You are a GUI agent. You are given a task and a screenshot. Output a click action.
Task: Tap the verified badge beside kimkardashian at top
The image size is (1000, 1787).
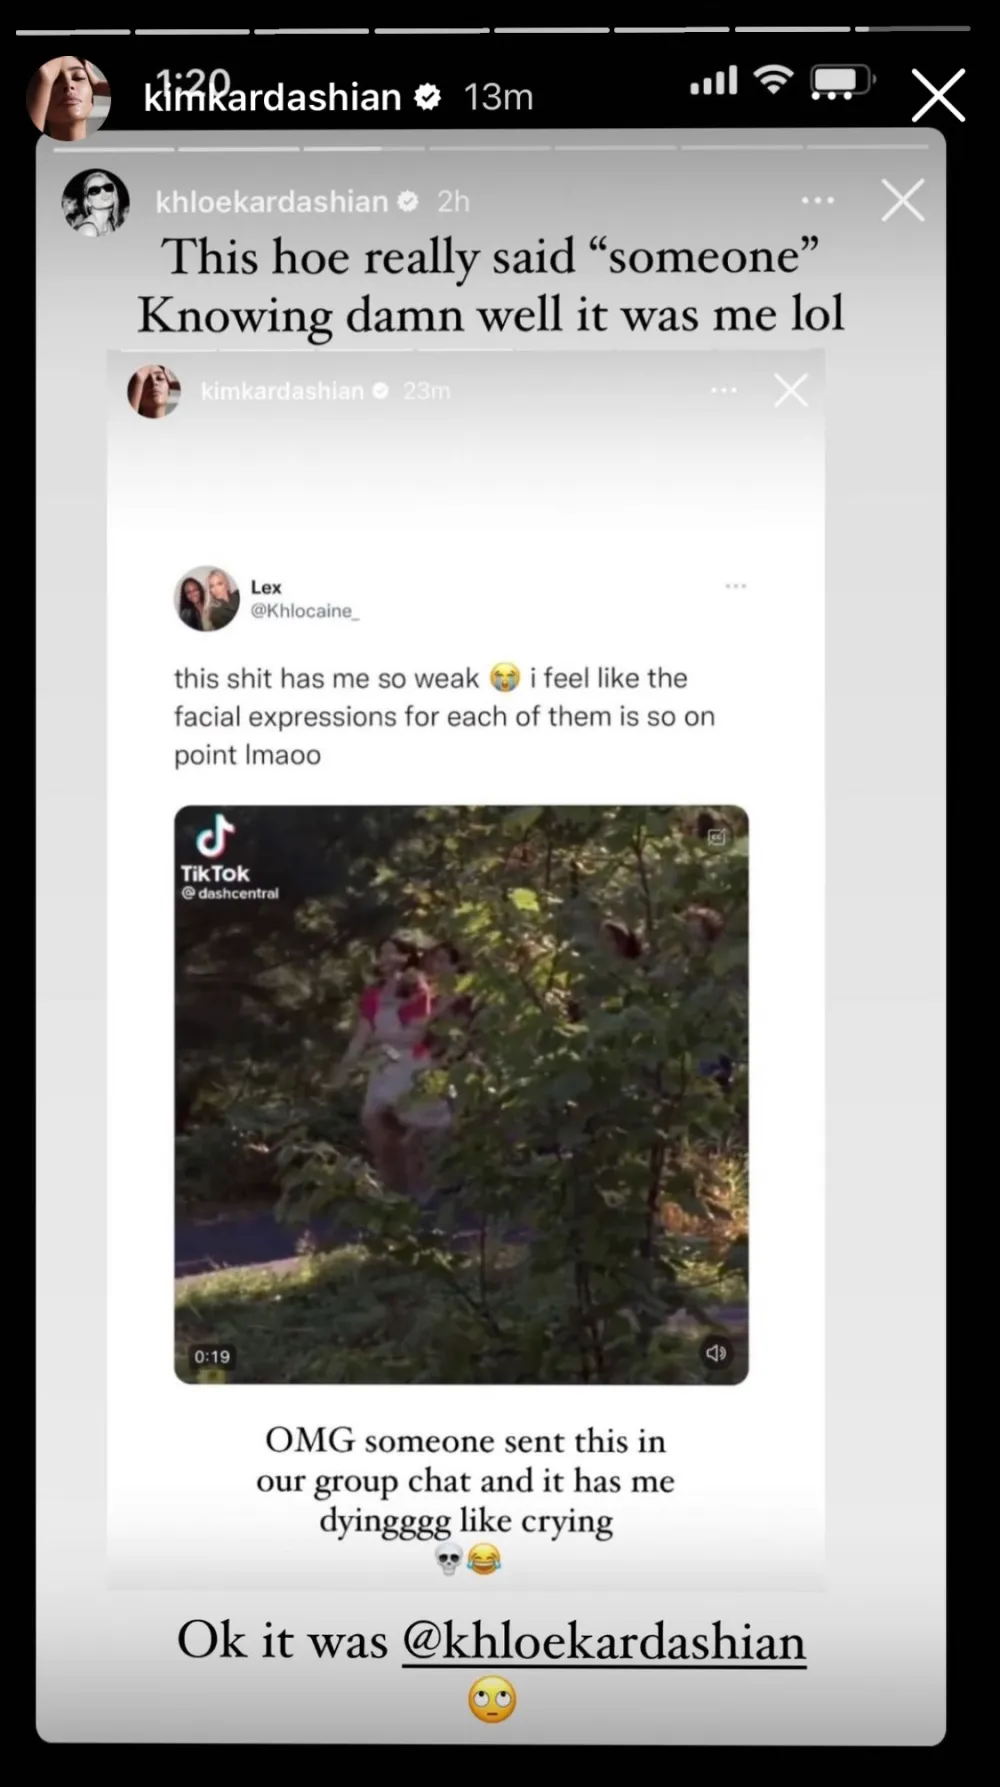(x=428, y=97)
